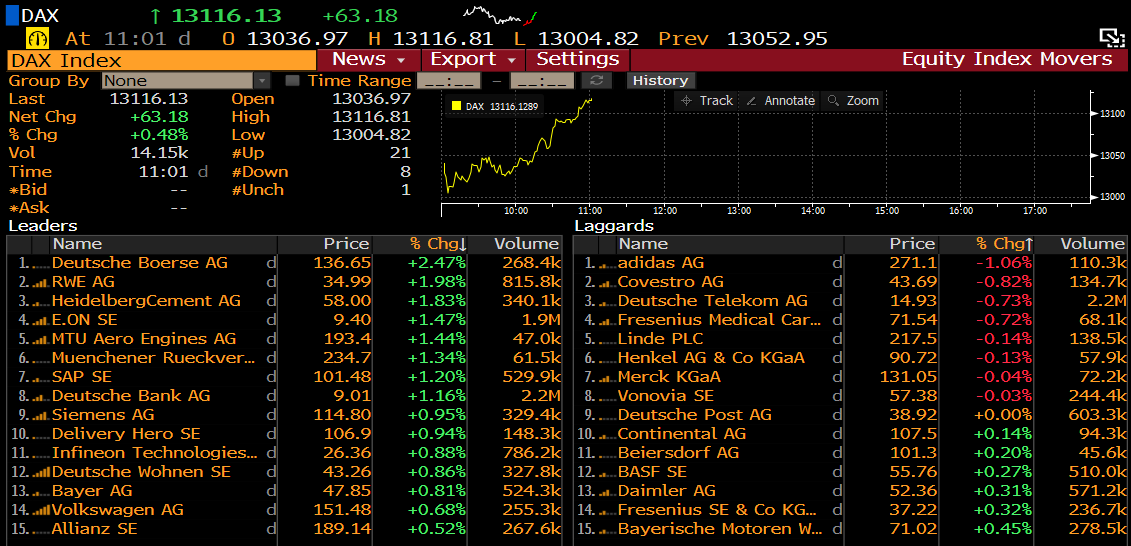Image resolution: width=1131 pixels, height=546 pixels.
Task: Click the 13052.95 previous close value
Action: point(776,38)
